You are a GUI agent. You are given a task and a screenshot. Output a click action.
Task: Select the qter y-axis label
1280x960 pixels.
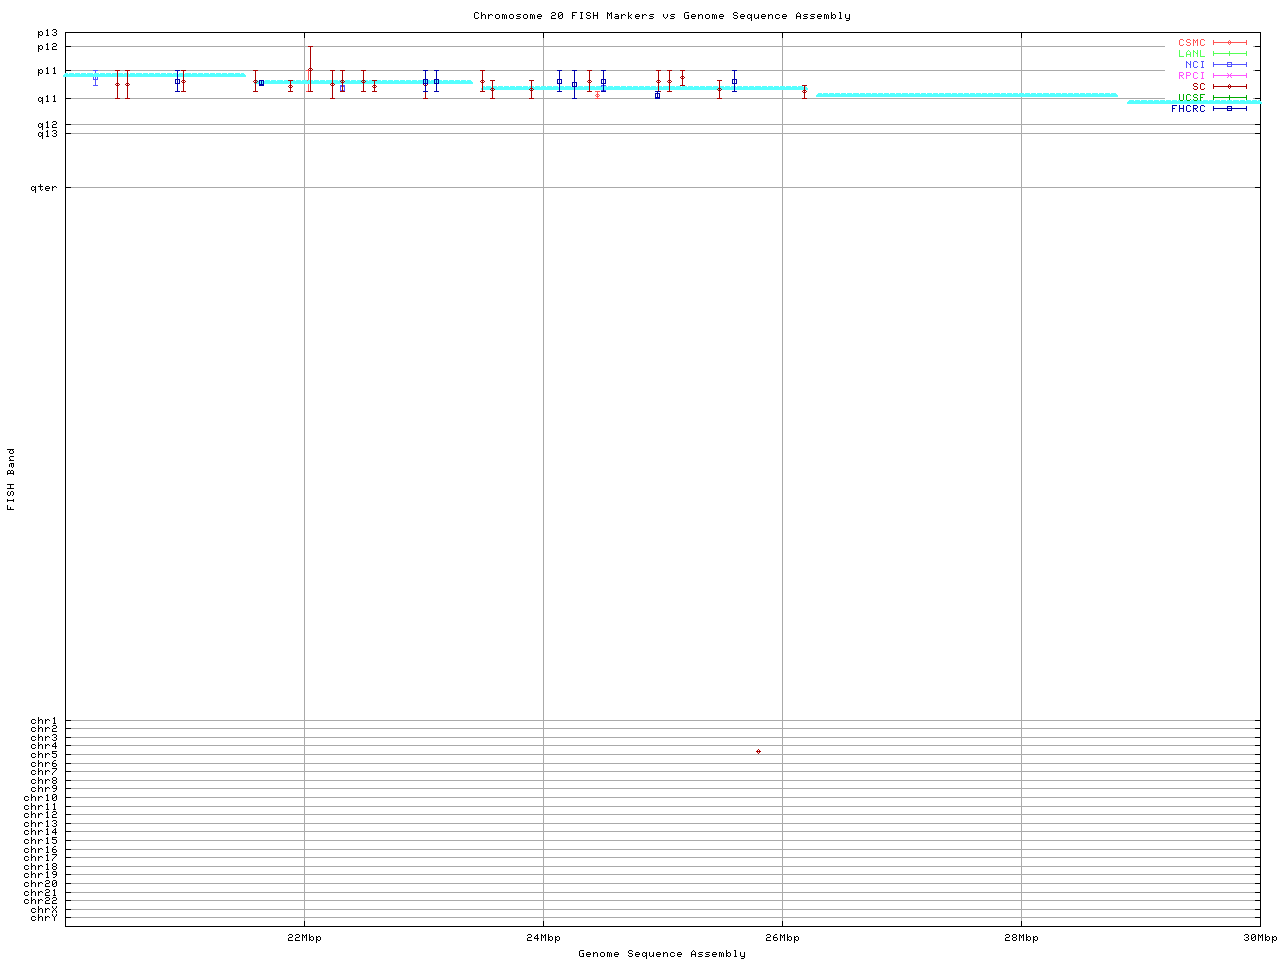46,188
